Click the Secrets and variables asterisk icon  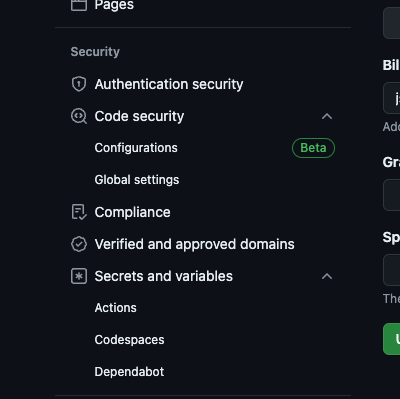click(x=79, y=276)
